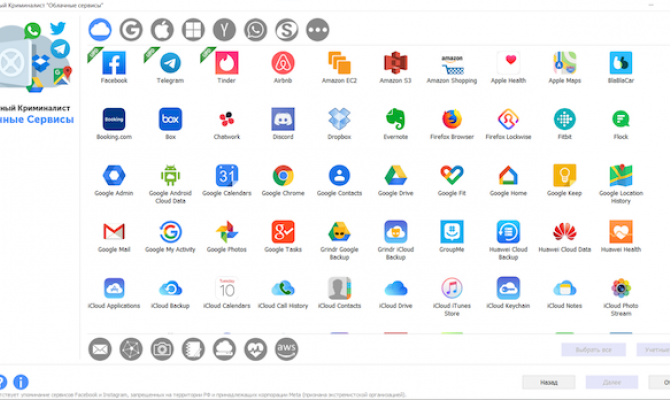
Task: Filter by all cloud services category
Action: click(100, 30)
